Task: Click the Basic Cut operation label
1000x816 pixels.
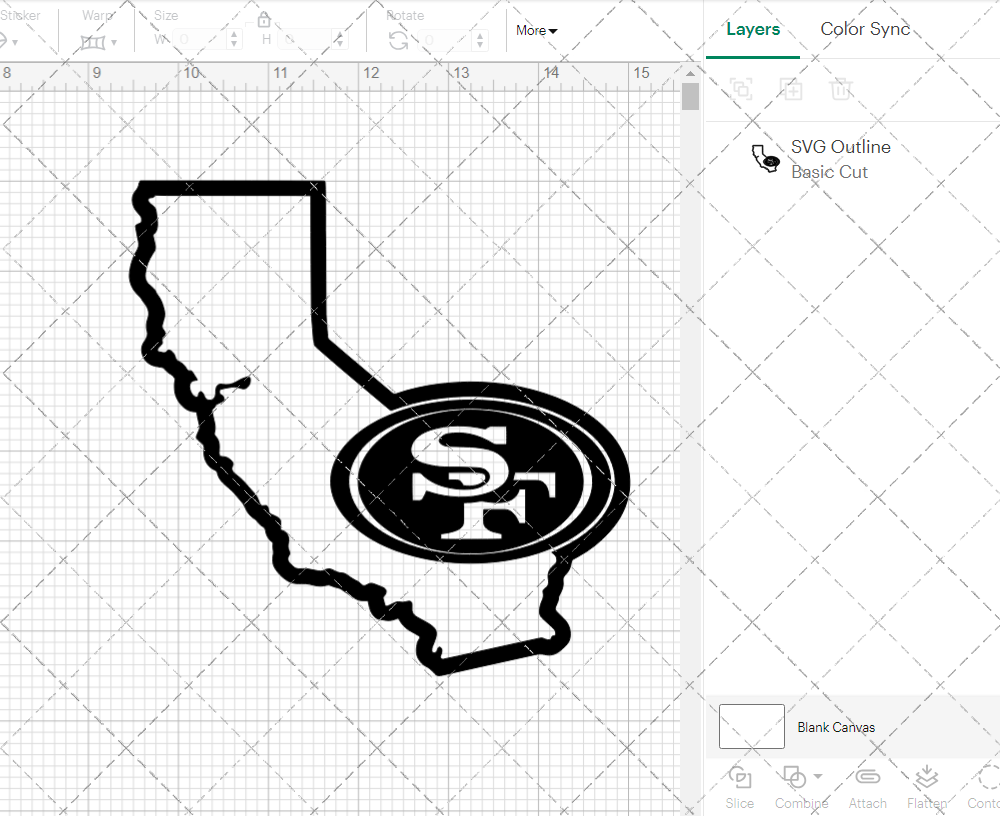Action: (x=829, y=172)
